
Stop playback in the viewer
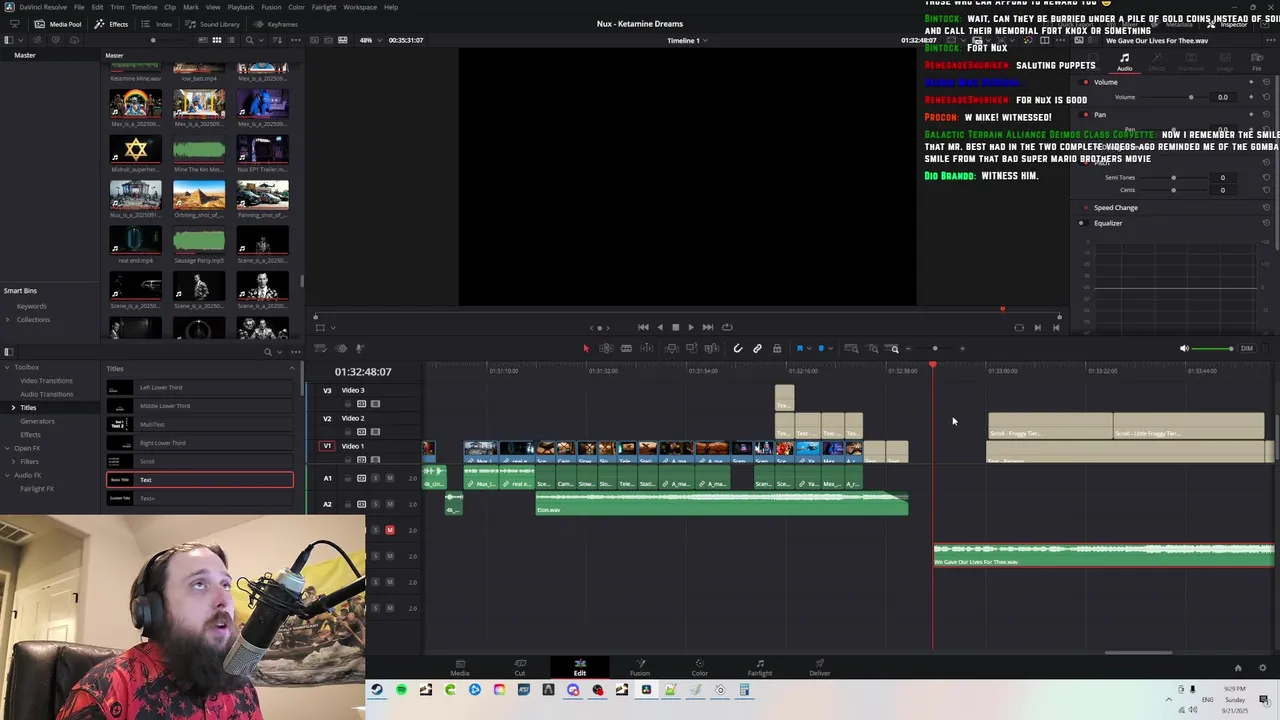675,327
